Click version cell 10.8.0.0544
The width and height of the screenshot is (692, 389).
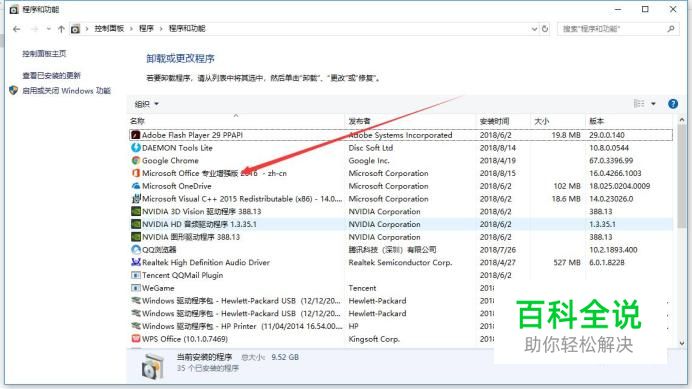click(x=609, y=148)
